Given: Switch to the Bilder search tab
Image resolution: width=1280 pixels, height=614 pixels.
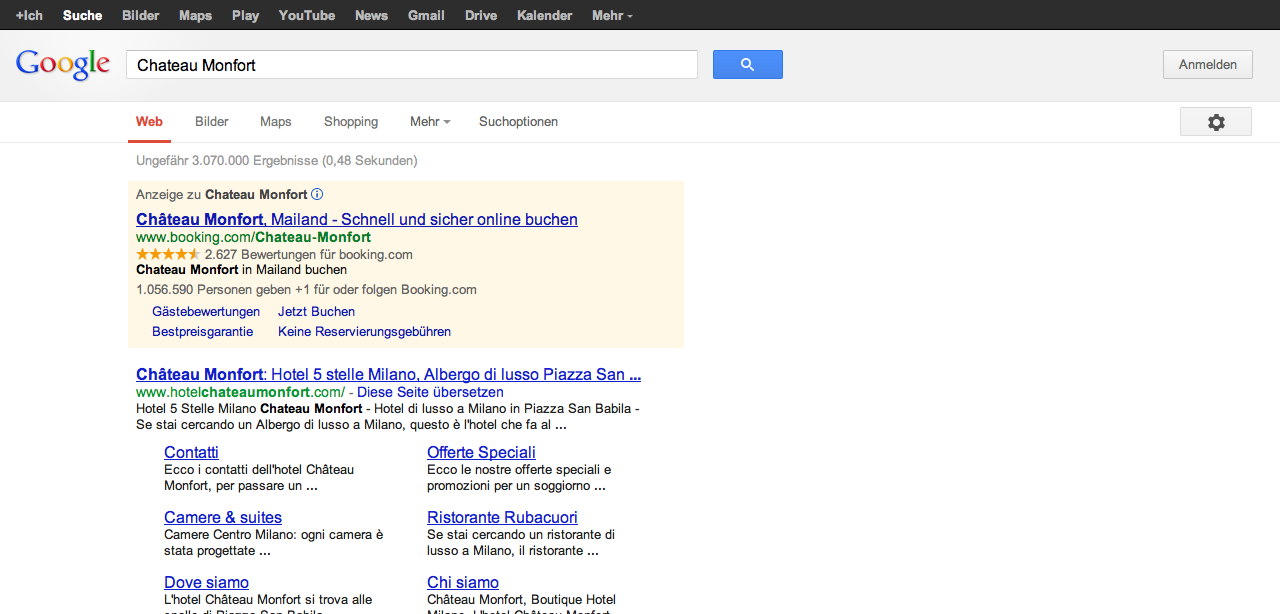Looking at the screenshot, I should [x=212, y=122].
